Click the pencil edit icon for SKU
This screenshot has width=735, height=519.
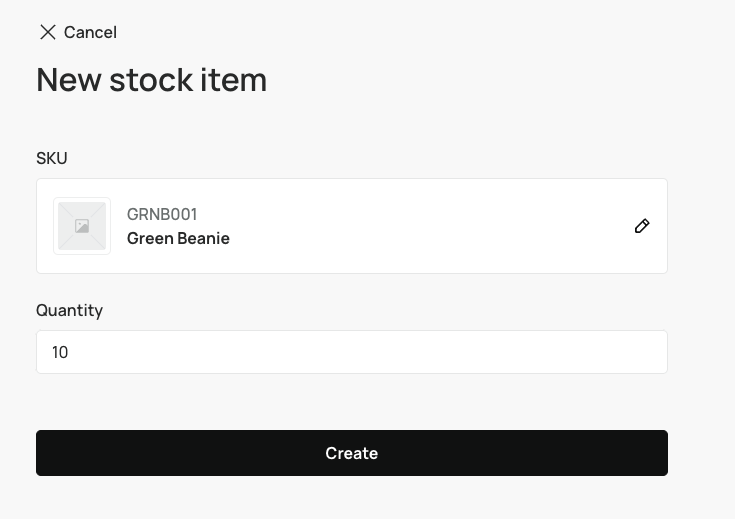point(642,226)
